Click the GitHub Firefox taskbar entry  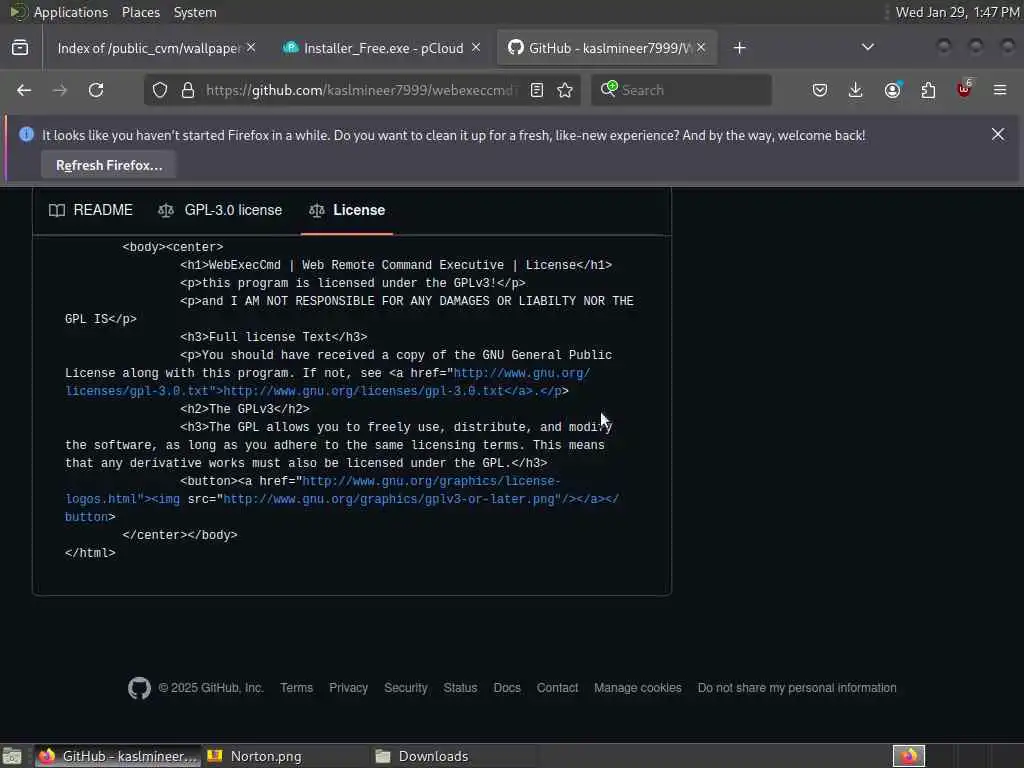118,756
